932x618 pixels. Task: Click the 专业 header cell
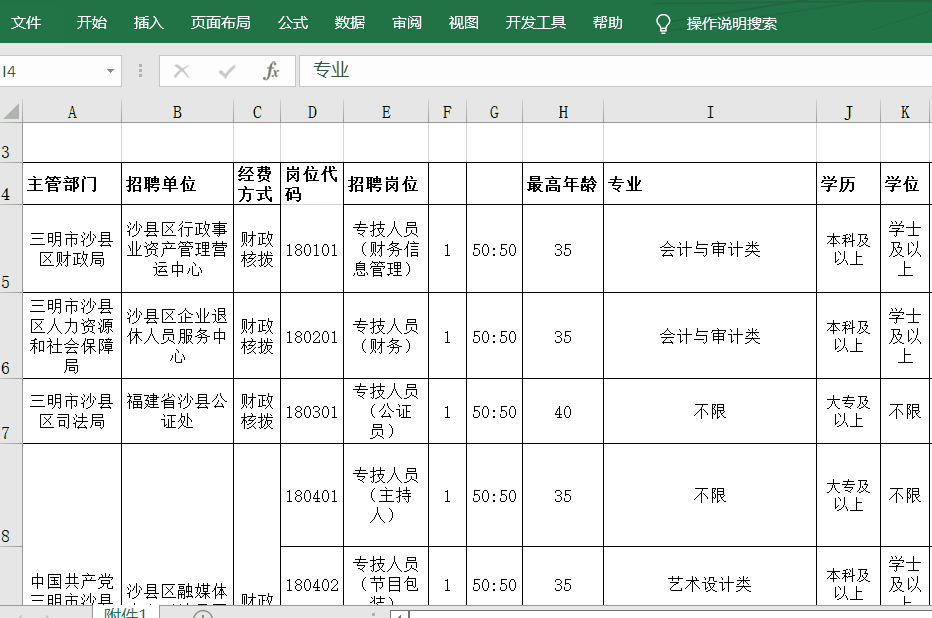pyautogui.click(x=710, y=184)
